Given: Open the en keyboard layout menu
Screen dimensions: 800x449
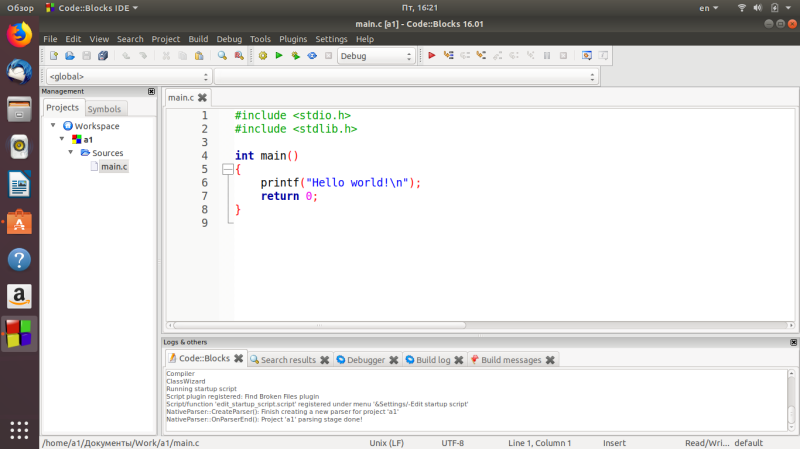Looking at the screenshot, I should [709, 8].
